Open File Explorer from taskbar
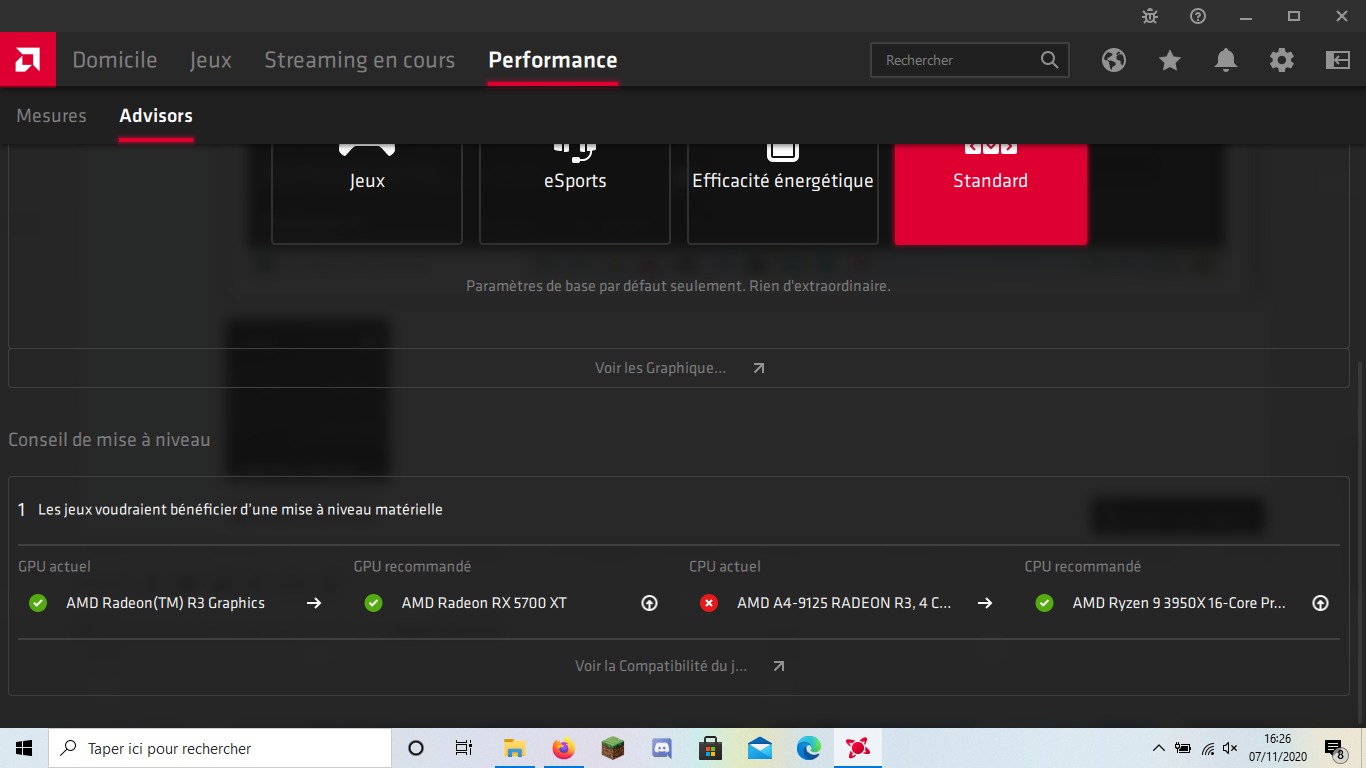 (514, 748)
